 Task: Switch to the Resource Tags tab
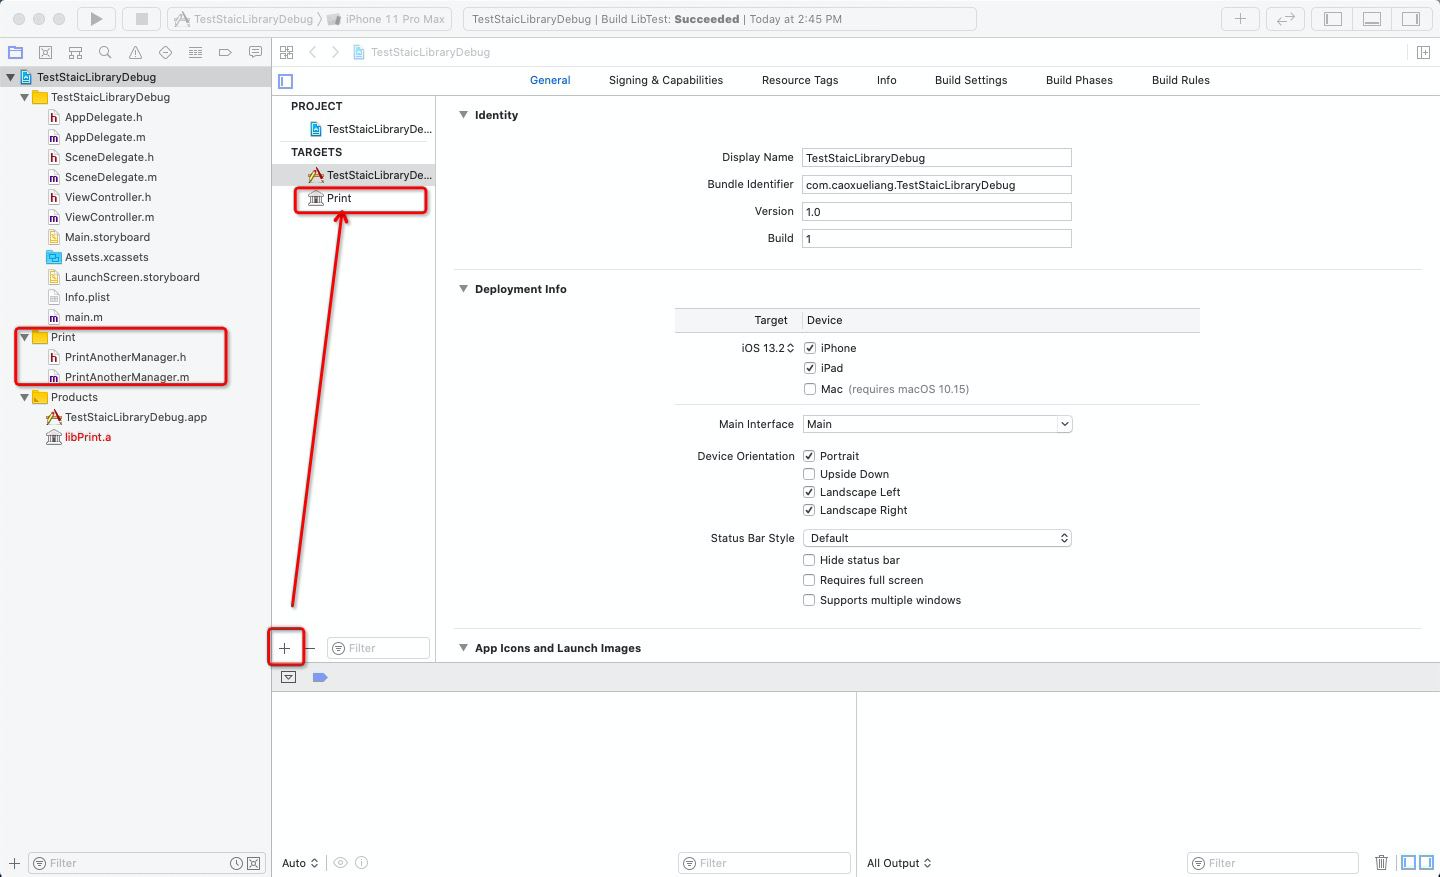(x=800, y=80)
